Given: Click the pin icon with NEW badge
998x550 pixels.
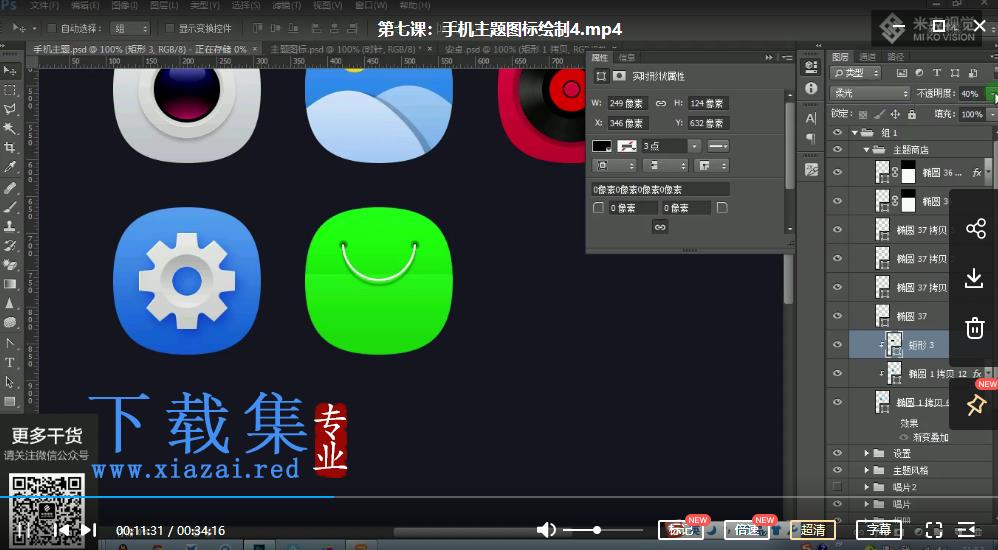Looking at the screenshot, I should (x=976, y=405).
